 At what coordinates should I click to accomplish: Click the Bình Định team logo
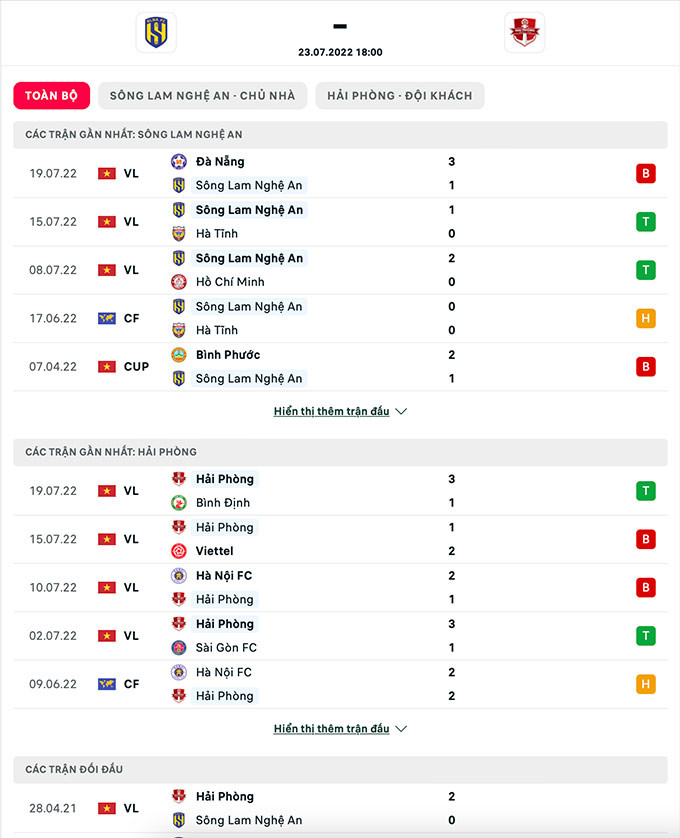pos(179,503)
